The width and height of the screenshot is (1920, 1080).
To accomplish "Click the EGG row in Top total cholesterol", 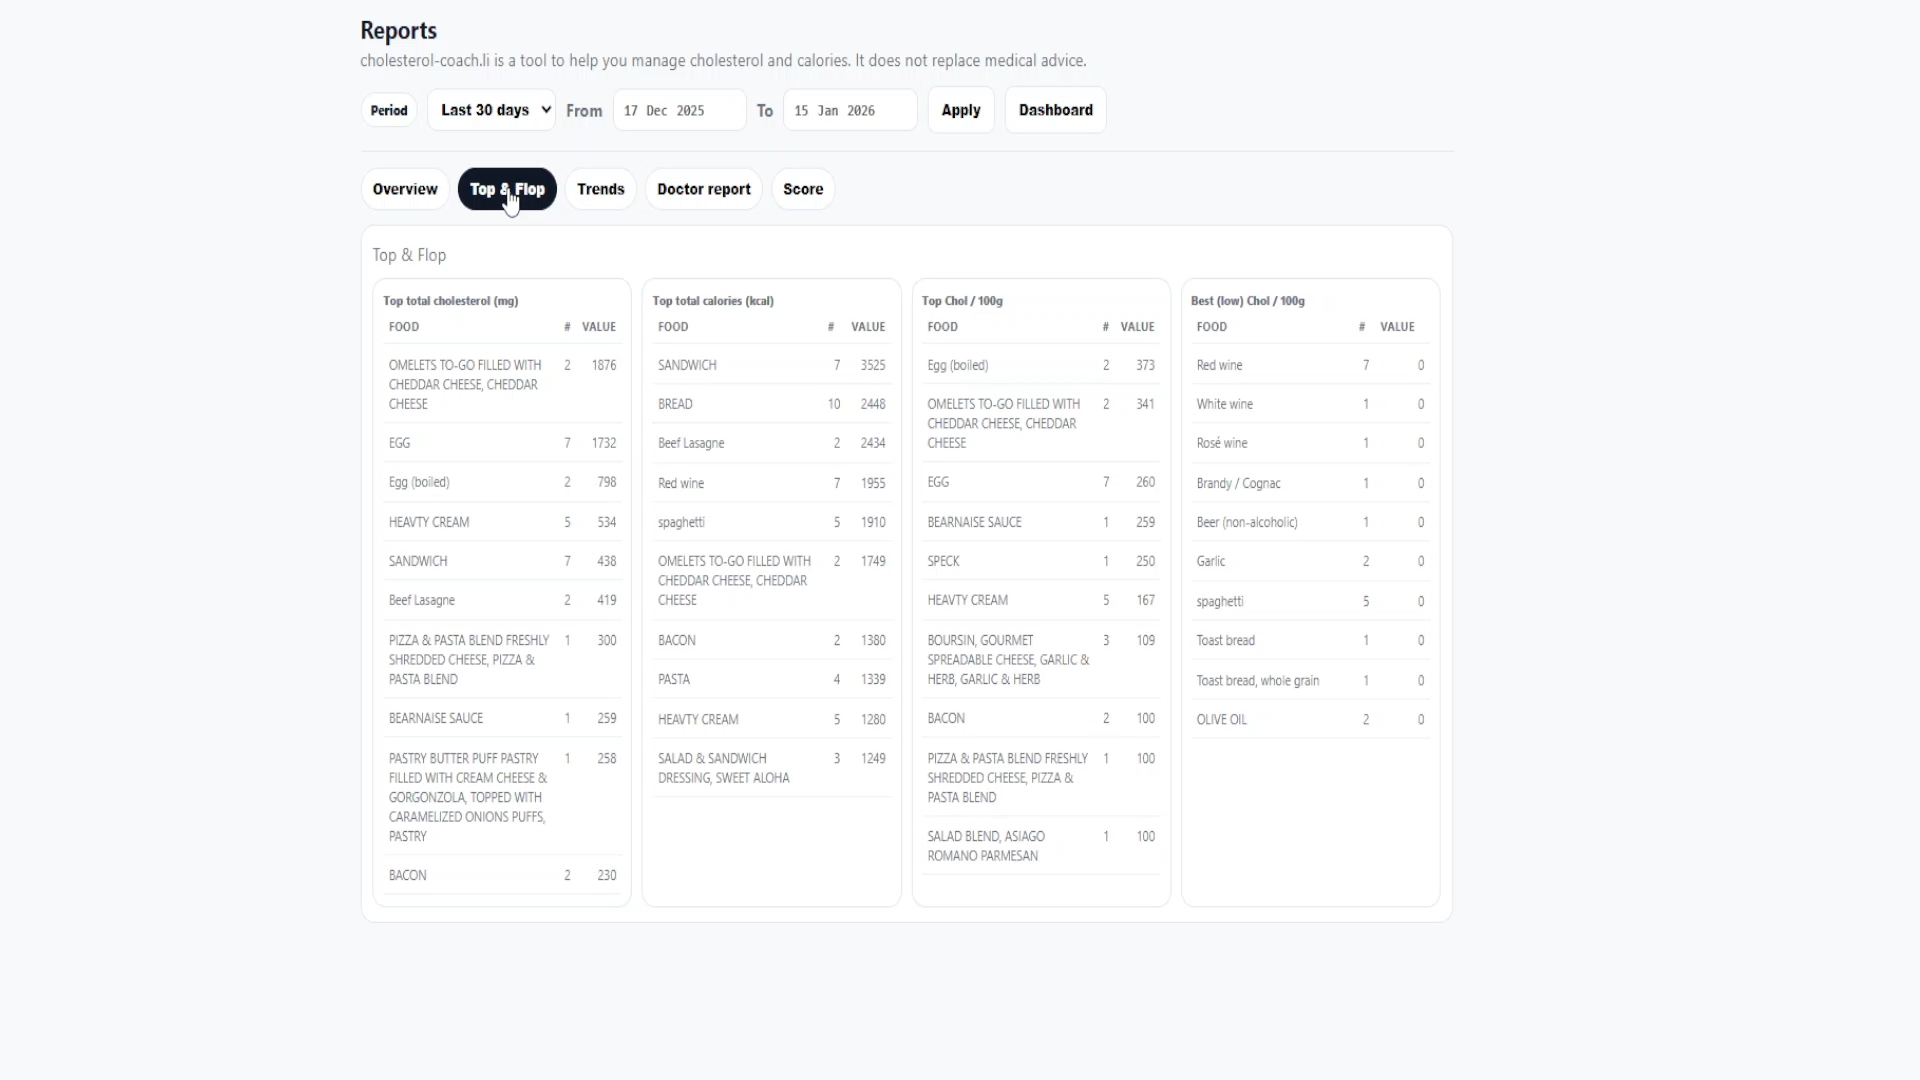I will coord(501,443).
